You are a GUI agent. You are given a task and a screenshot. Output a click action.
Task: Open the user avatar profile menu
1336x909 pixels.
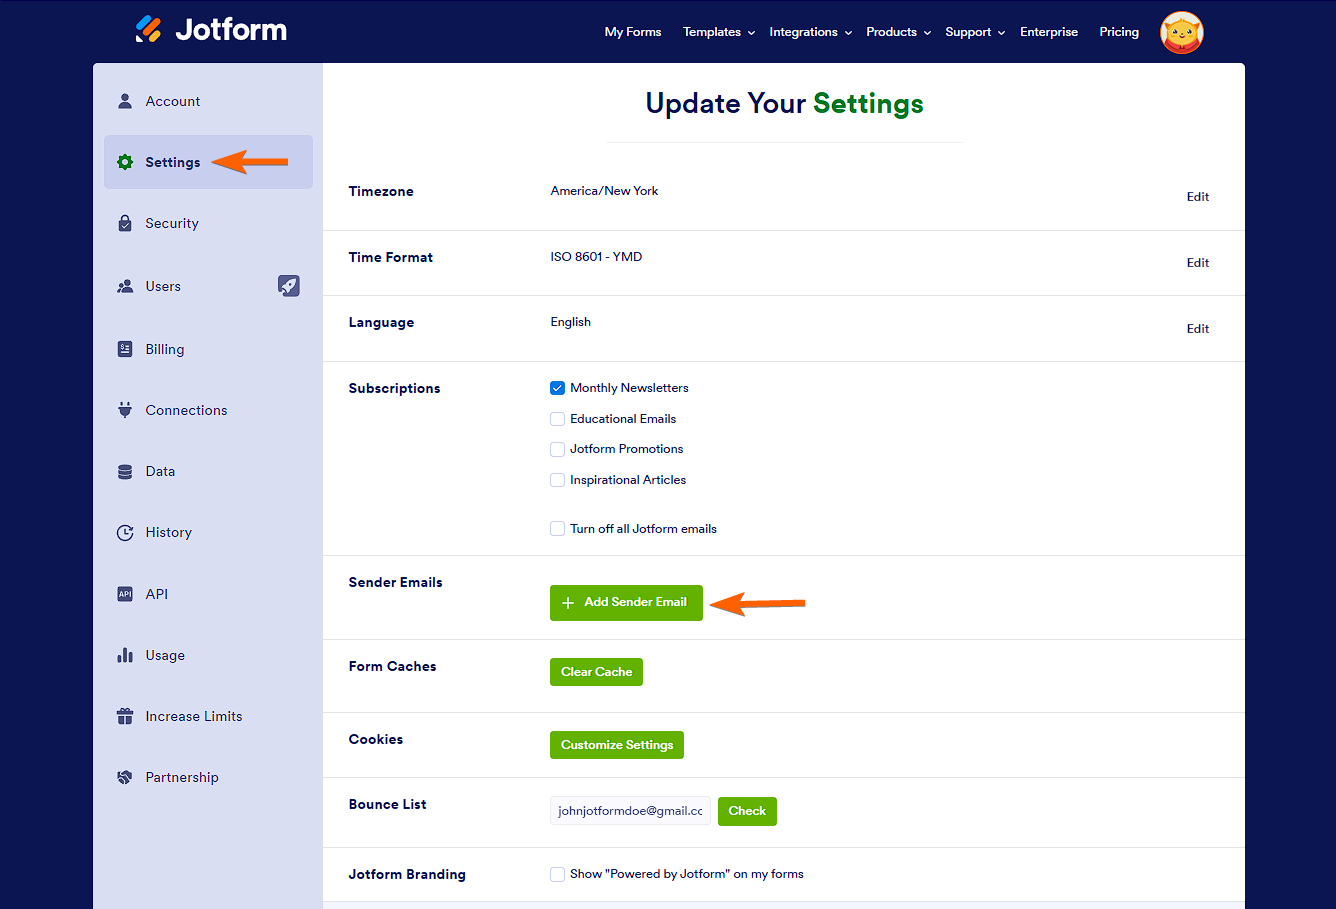(x=1181, y=32)
